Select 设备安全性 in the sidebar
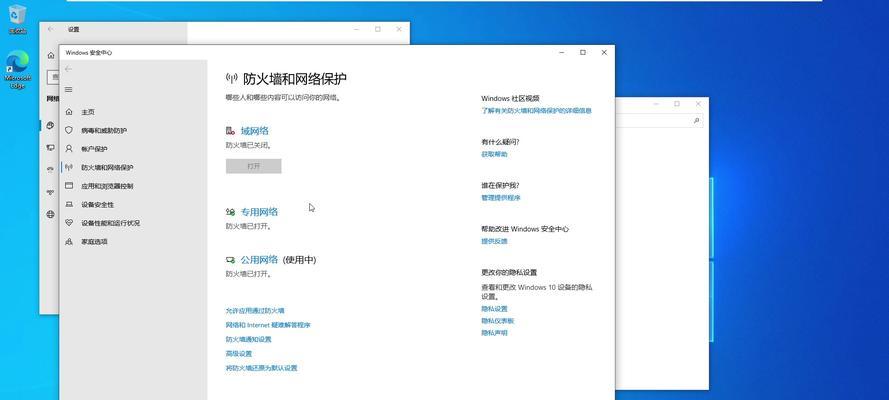Image resolution: width=889 pixels, height=400 pixels. (98, 205)
